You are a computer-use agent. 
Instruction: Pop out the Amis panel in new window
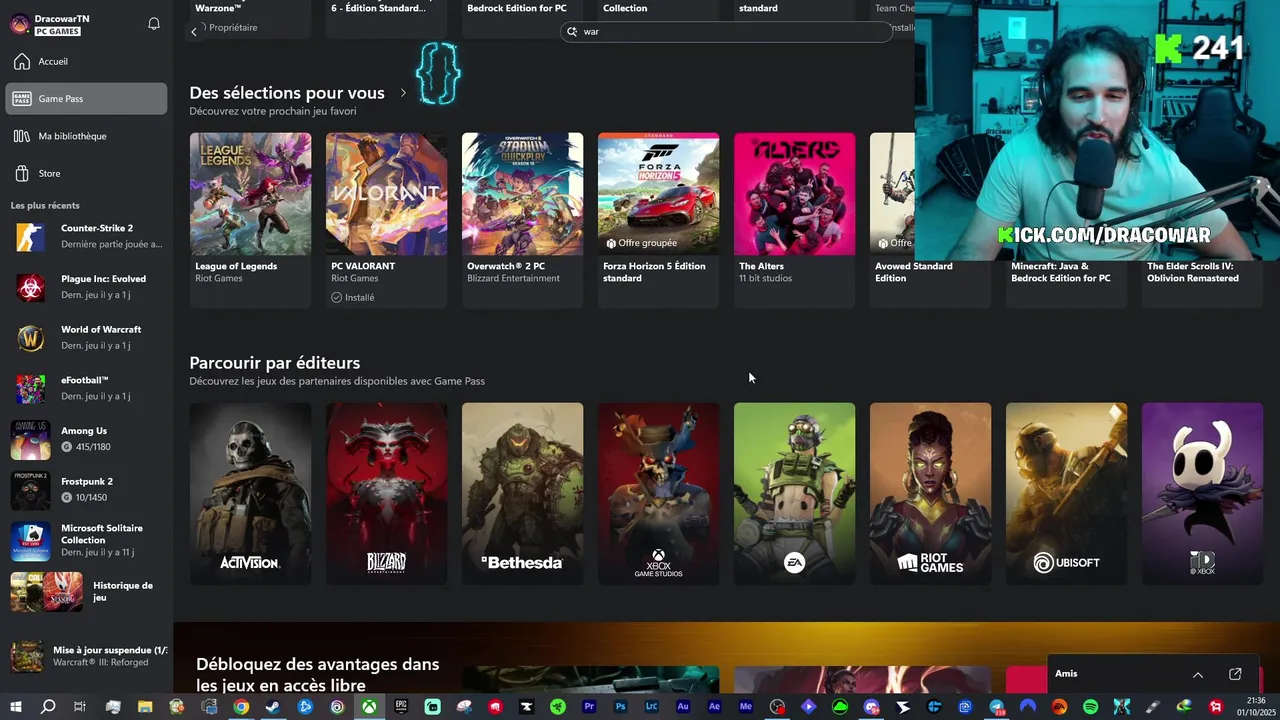coord(1235,674)
